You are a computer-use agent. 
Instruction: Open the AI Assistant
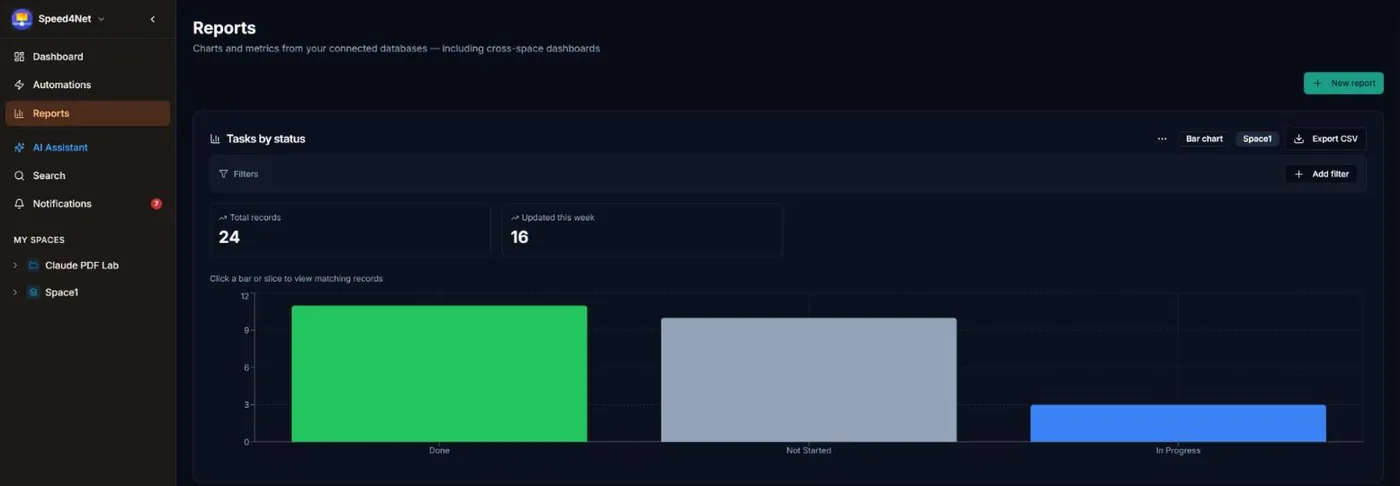pos(88,147)
